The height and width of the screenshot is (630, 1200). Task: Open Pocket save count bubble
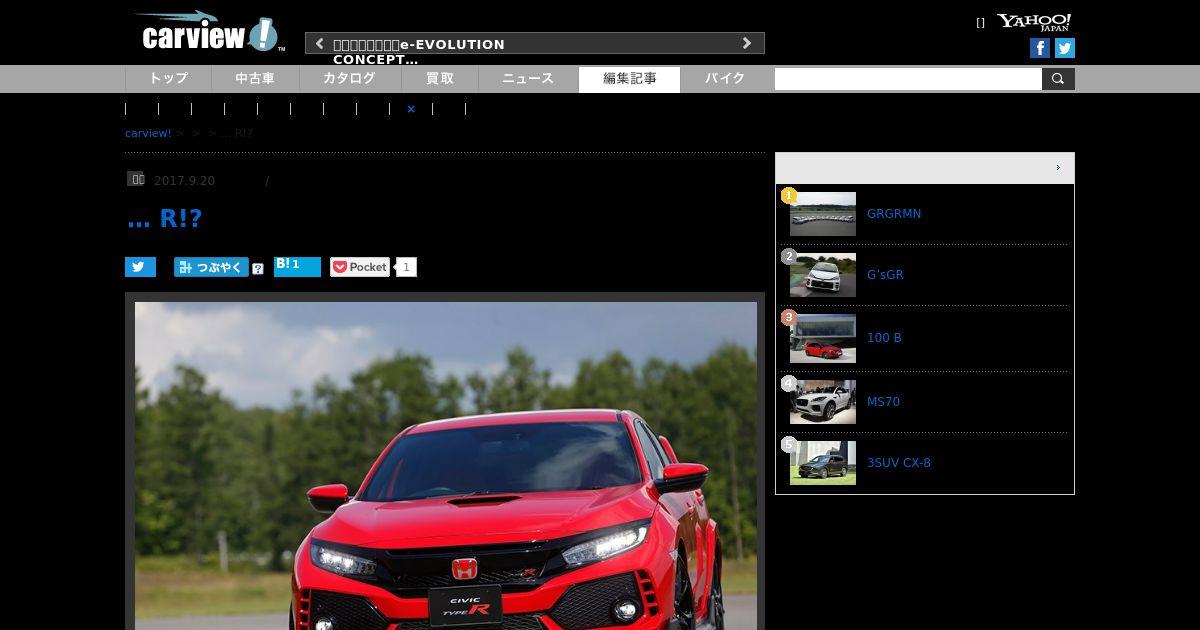[x=406, y=267]
